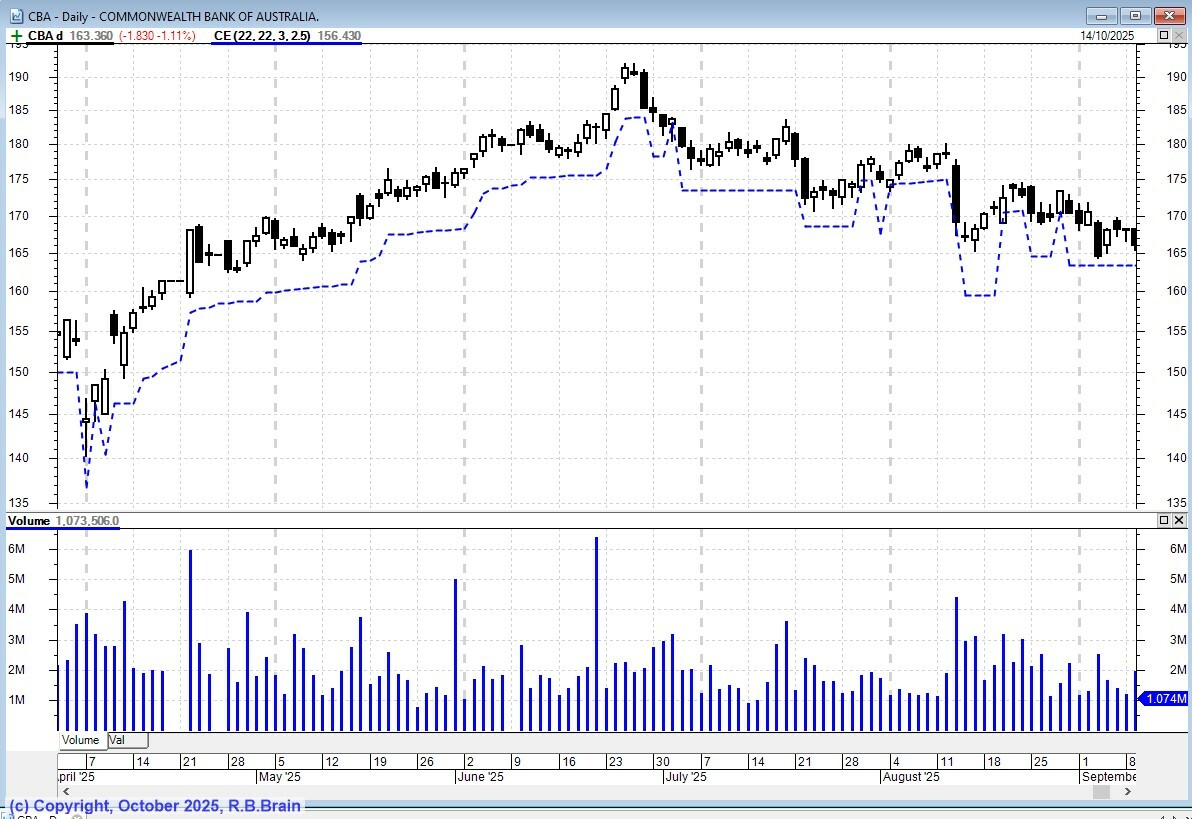This screenshot has height=819, width=1192.
Task: Close the price chart pane
Action: click(x=1180, y=36)
